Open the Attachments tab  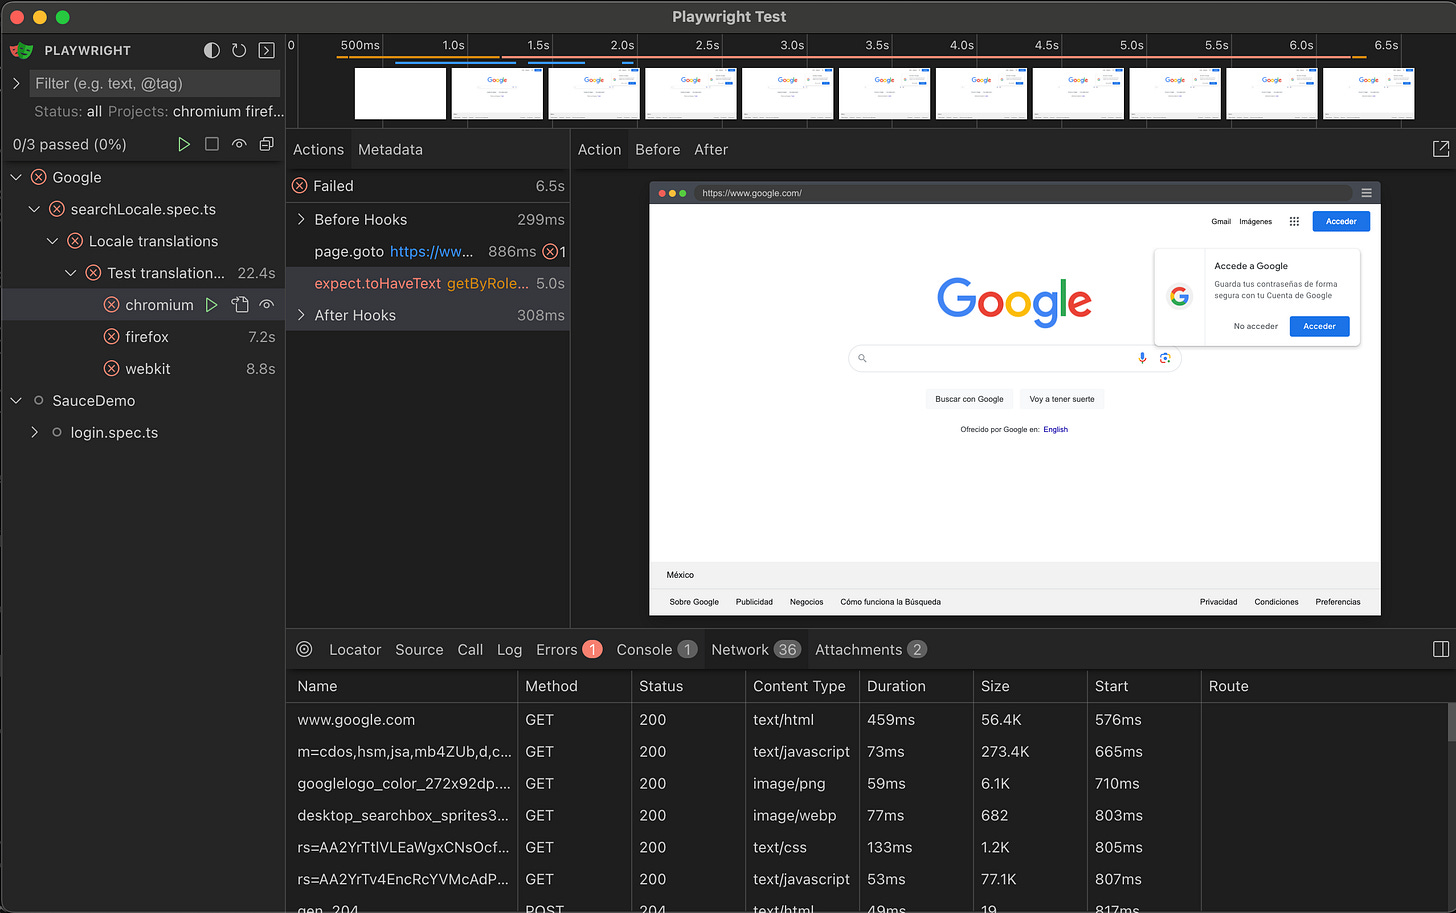pos(870,650)
